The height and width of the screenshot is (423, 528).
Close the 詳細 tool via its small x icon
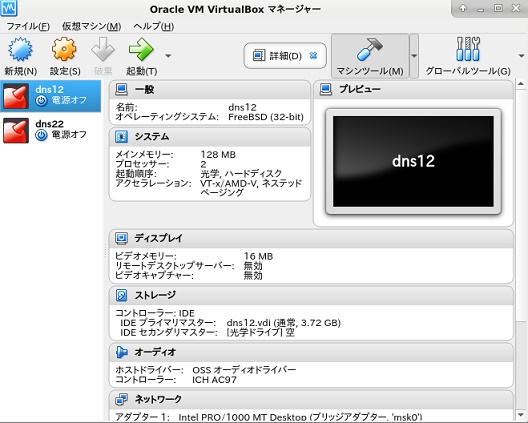click(x=314, y=55)
